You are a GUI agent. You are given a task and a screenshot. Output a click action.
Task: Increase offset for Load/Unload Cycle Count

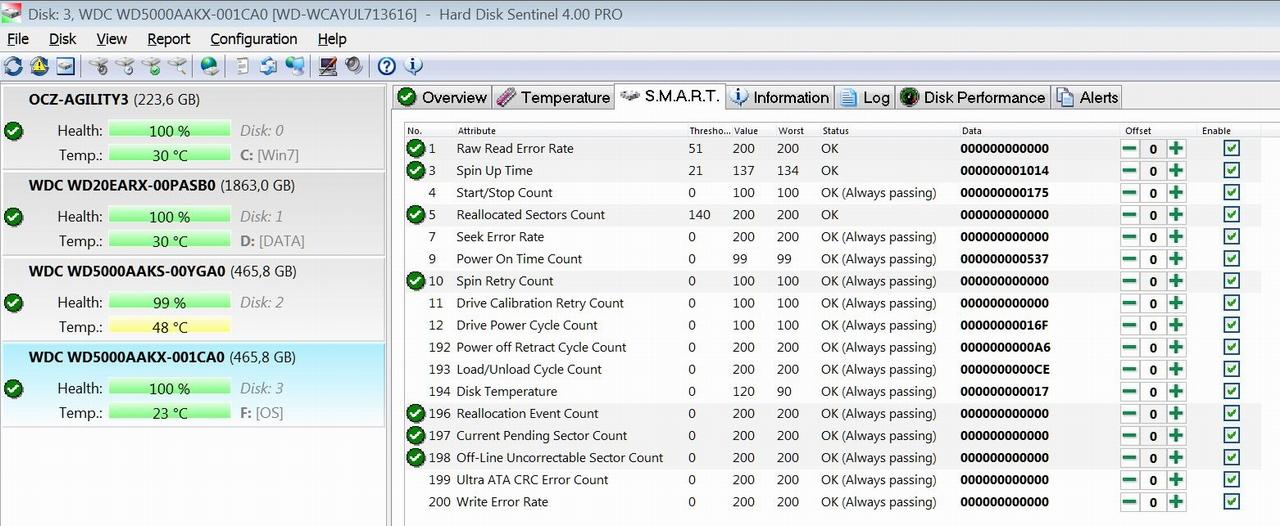1176,369
